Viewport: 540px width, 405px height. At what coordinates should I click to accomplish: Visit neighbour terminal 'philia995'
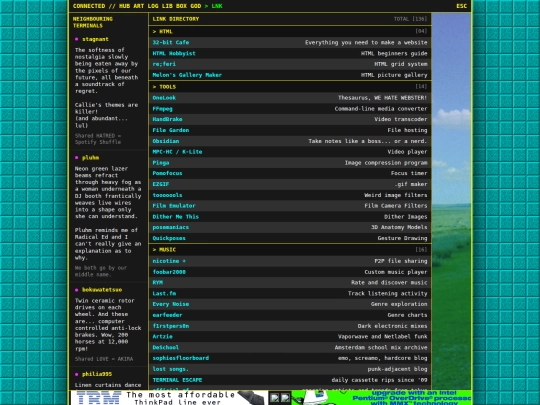coord(97,374)
